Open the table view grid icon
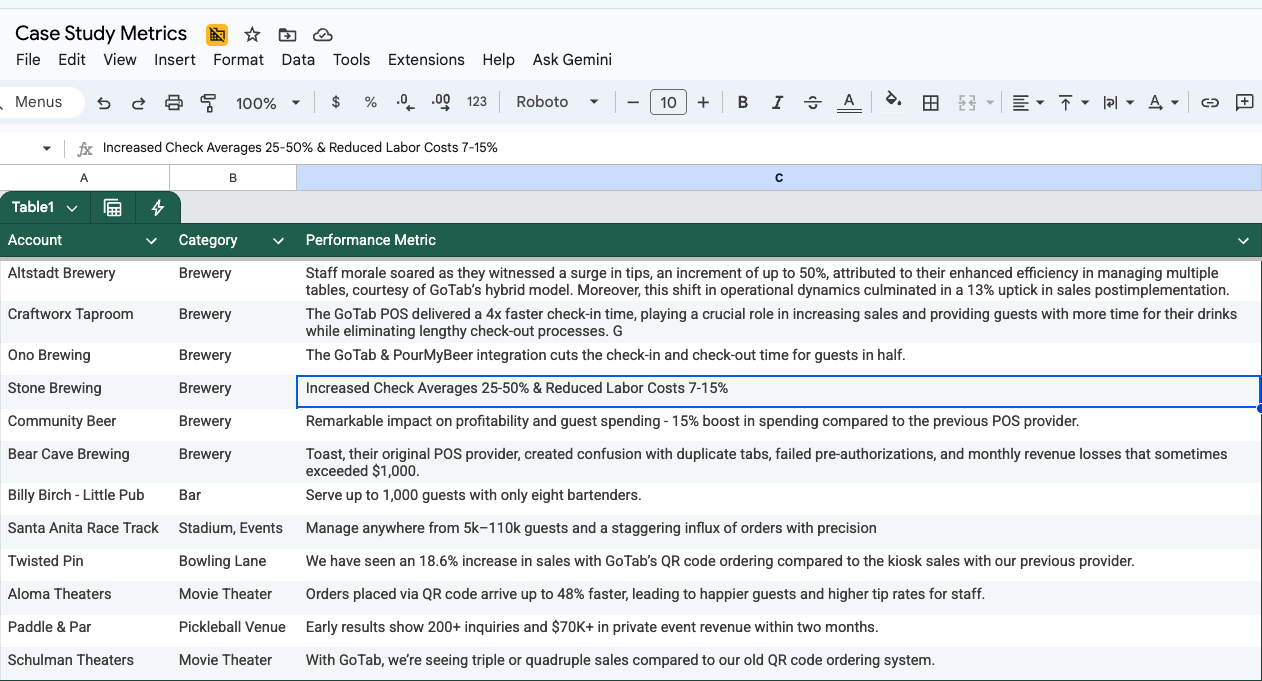Screen dimensions: 1262x681 coord(113,208)
